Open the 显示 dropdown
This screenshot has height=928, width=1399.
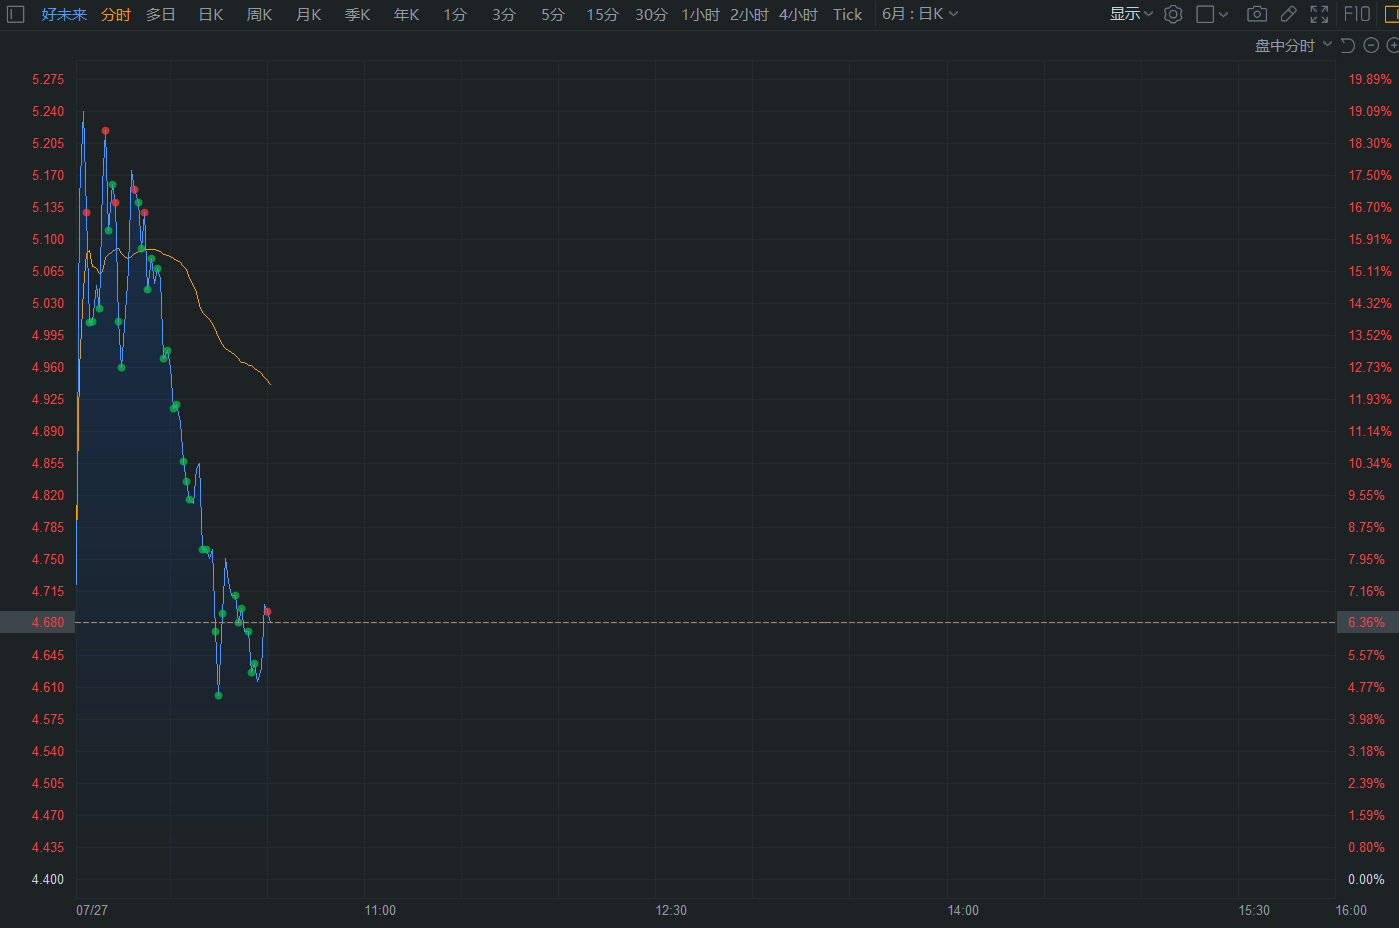click(x=1131, y=14)
